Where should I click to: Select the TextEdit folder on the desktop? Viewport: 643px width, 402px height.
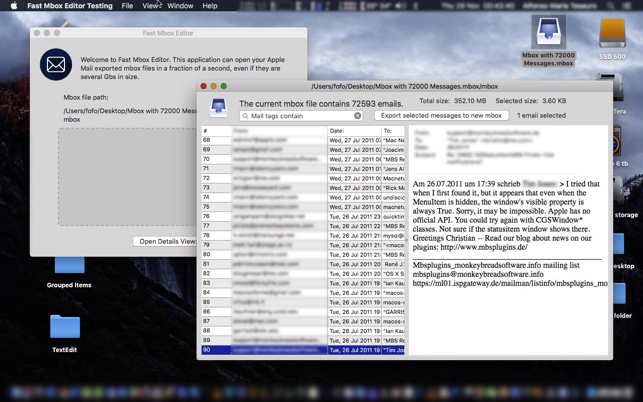click(x=65, y=333)
